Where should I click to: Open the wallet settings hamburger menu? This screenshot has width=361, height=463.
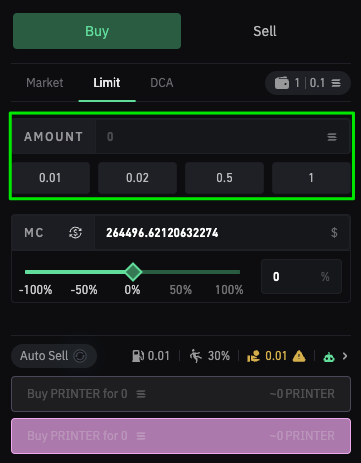tap(336, 83)
